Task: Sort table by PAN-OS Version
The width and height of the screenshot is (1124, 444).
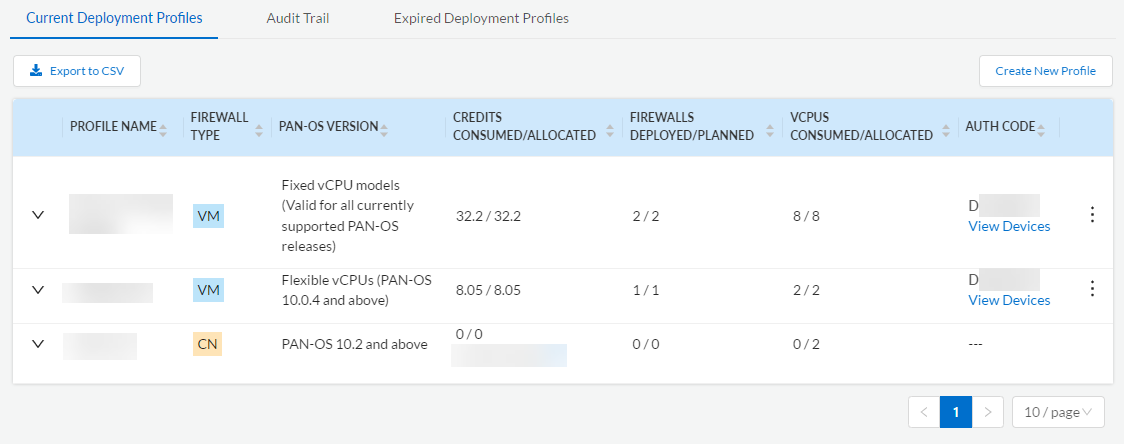Action: point(384,128)
